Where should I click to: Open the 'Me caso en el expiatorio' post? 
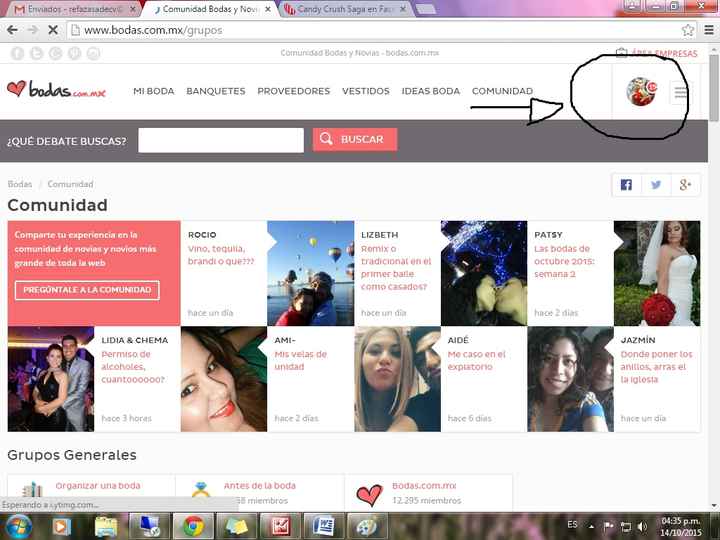click(x=476, y=360)
